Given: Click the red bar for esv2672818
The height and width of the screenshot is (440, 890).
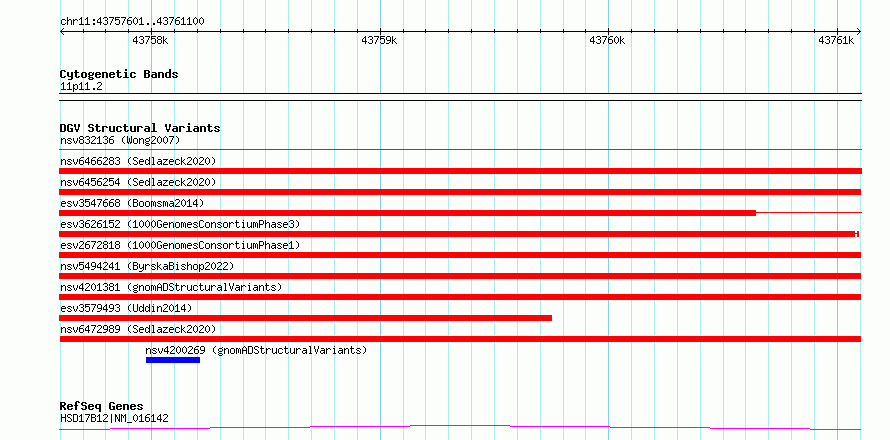Looking at the screenshot, I should [460, 255].
